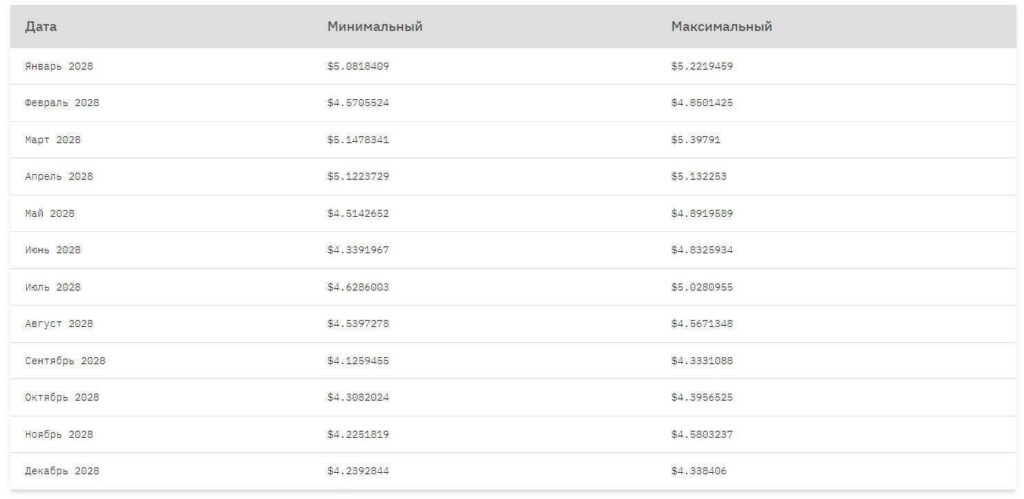
Task: Select the Октябрь 2028 row label
Action: click(x=62, y=397)
